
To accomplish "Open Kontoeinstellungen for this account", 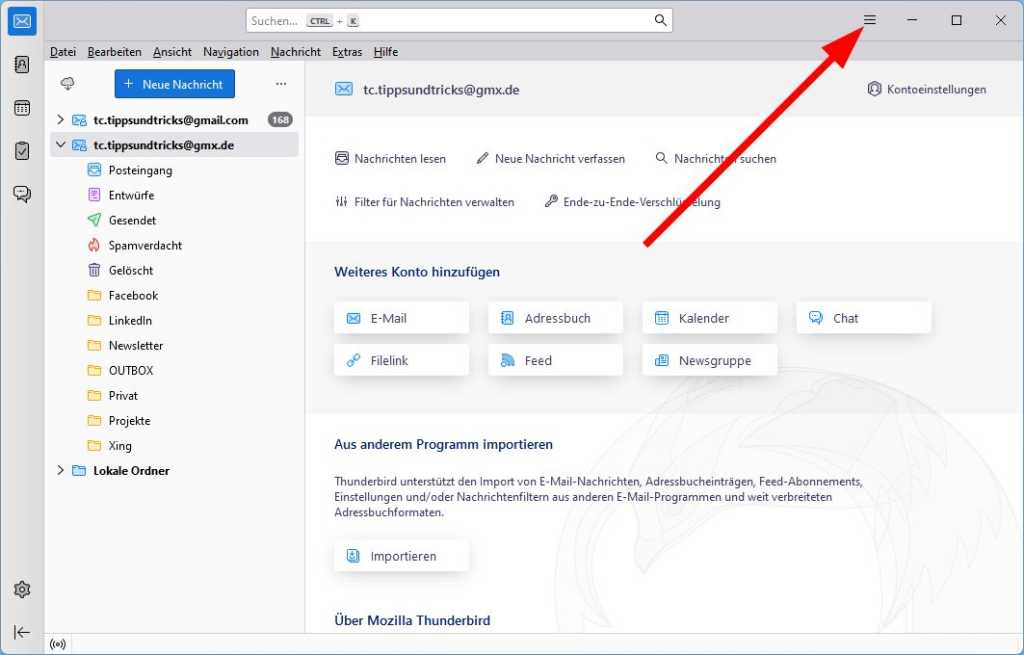I will click(926, 89).
